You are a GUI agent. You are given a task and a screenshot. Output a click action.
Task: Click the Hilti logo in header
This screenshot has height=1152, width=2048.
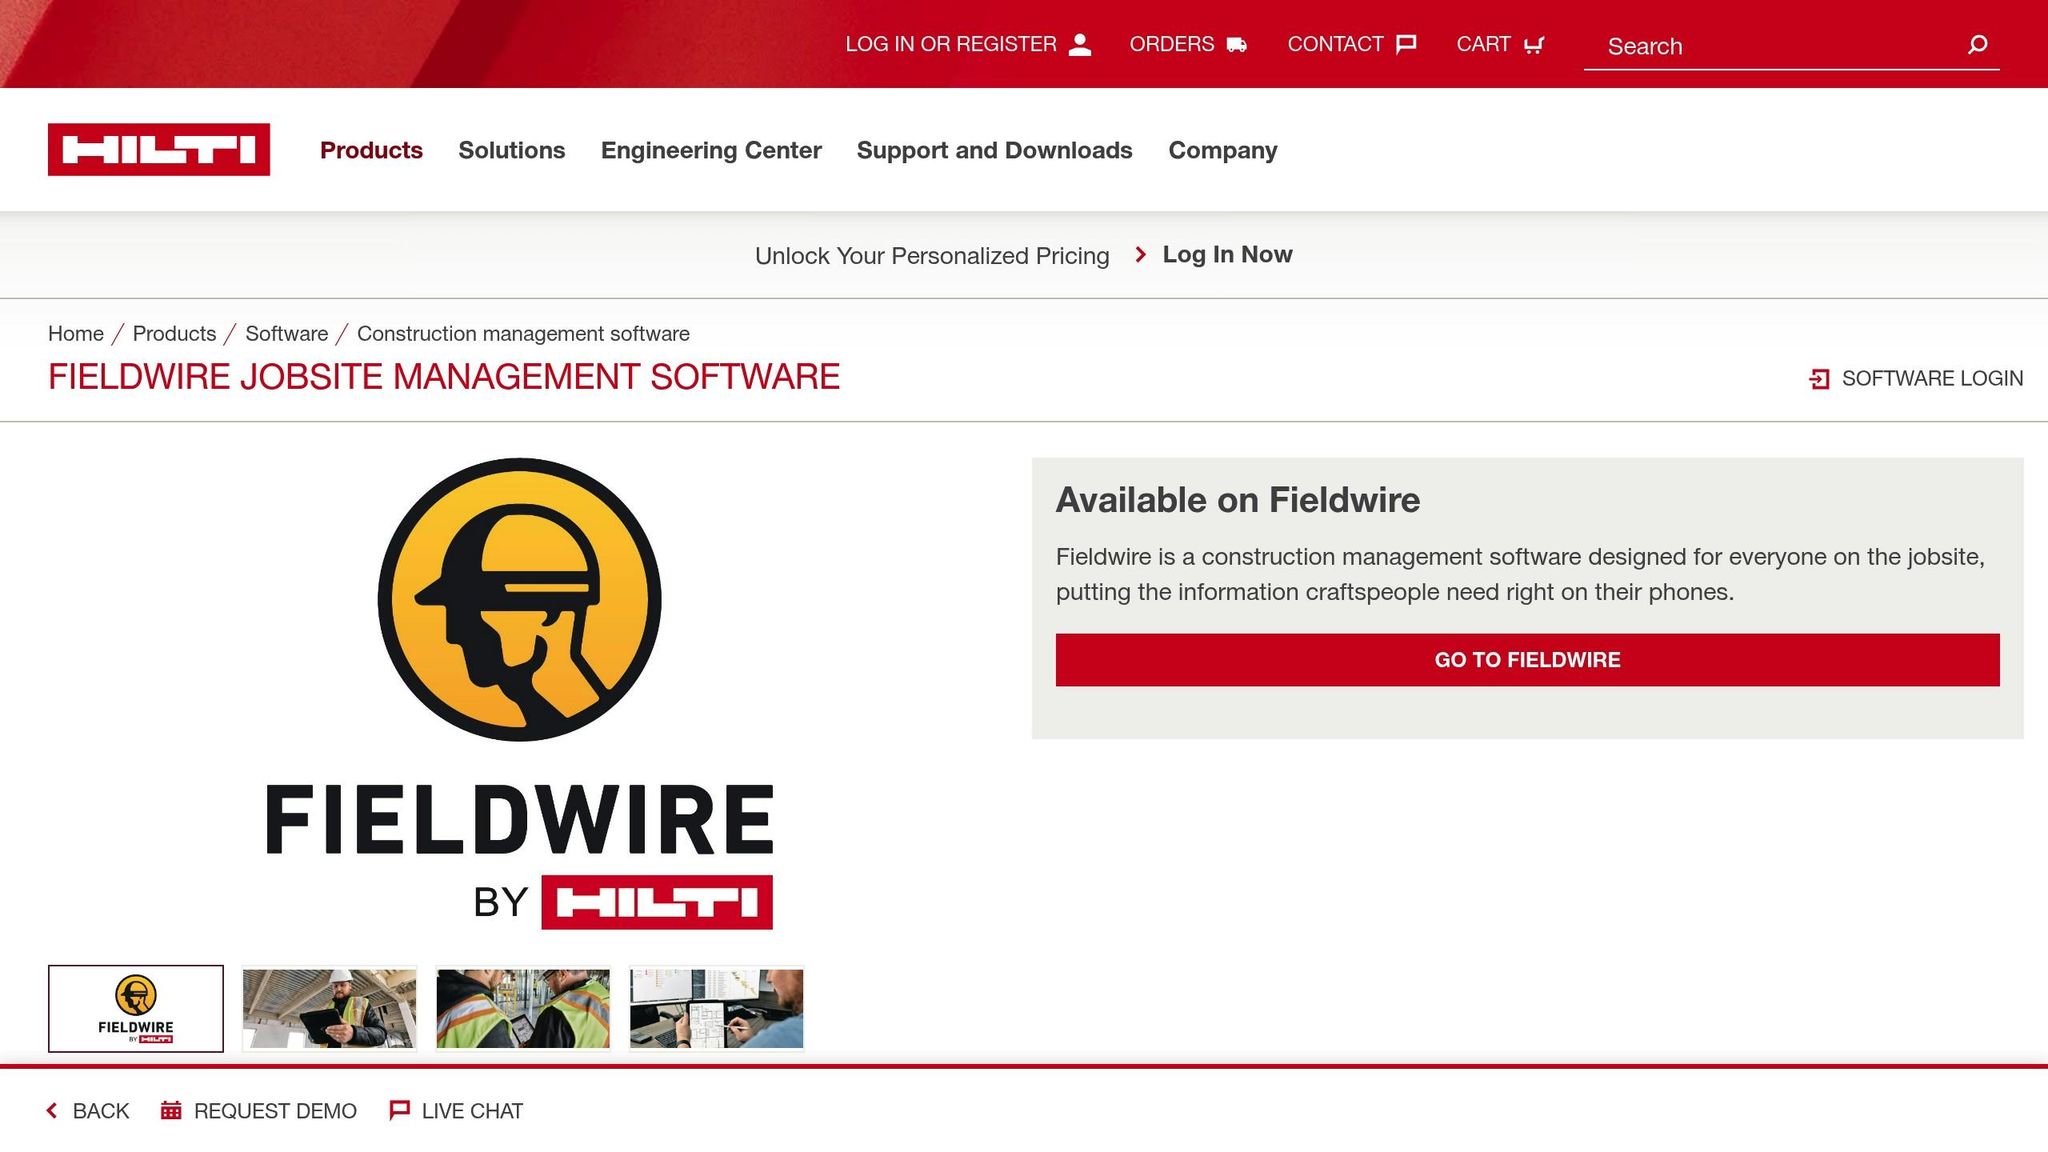point(159,149)
